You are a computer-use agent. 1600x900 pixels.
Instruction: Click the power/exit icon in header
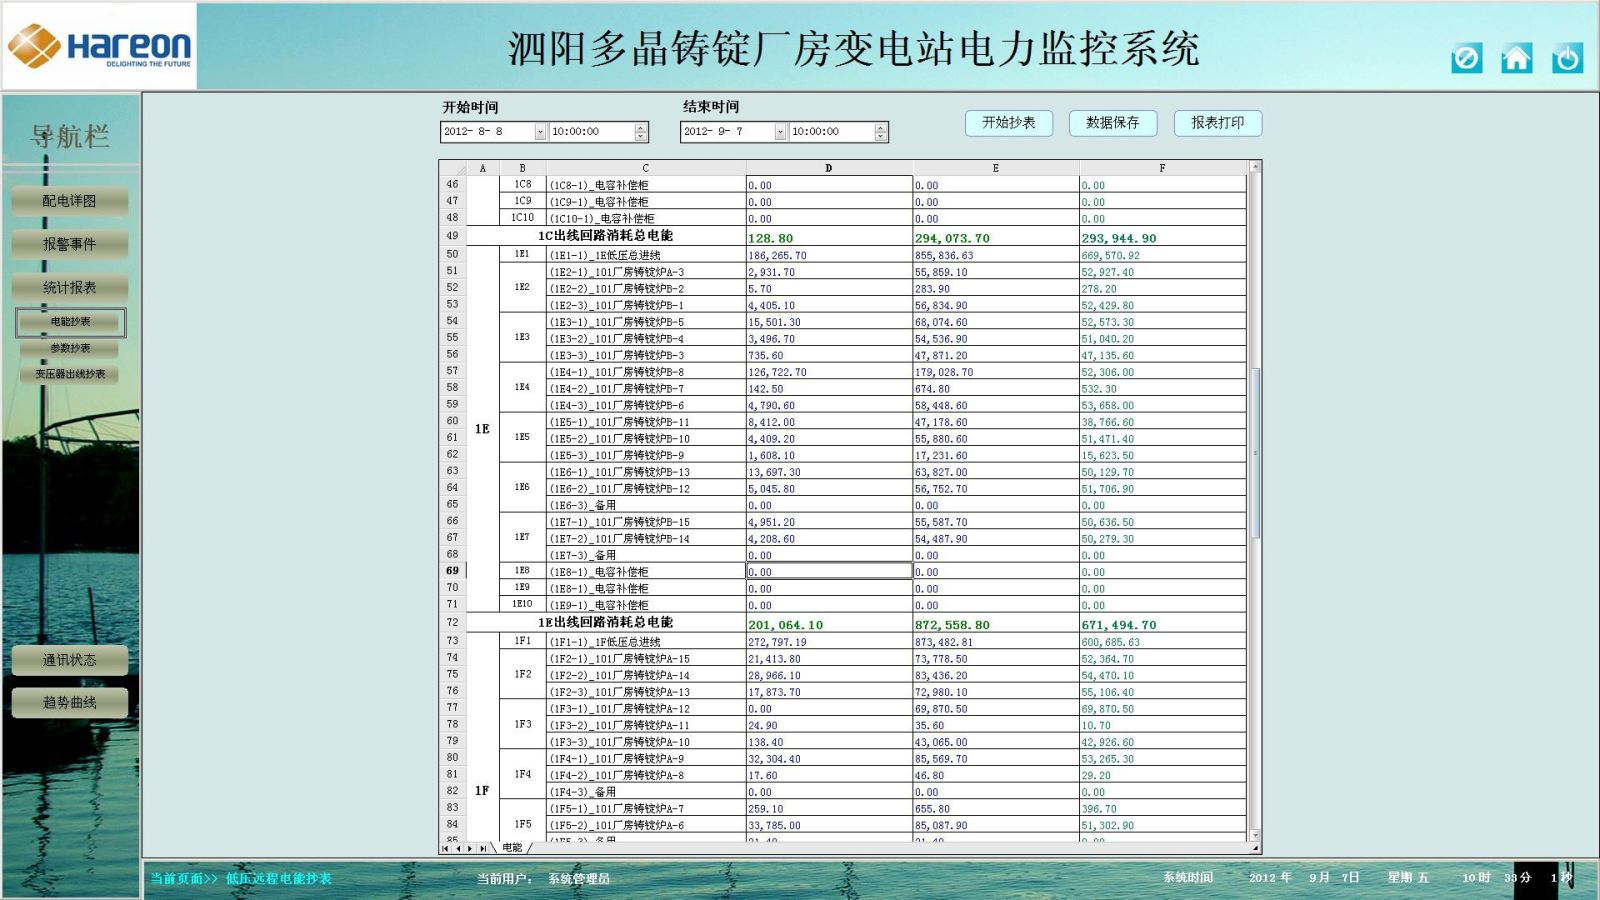[1567, 58]
